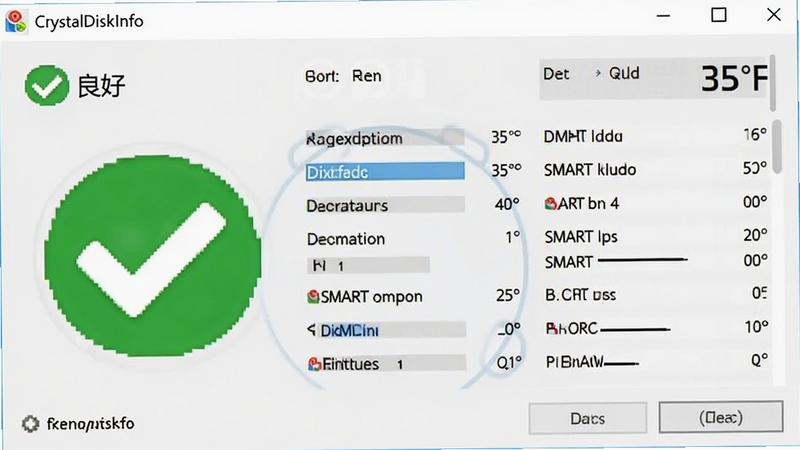Click the small arrow between Det and Qud
Image resolution: width=800 pixels, height=450 pixels.
click(597, 73)
